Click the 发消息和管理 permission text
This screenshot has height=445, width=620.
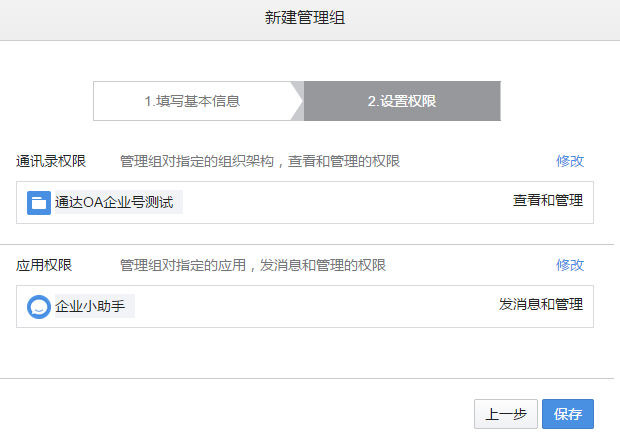point(540,304)
